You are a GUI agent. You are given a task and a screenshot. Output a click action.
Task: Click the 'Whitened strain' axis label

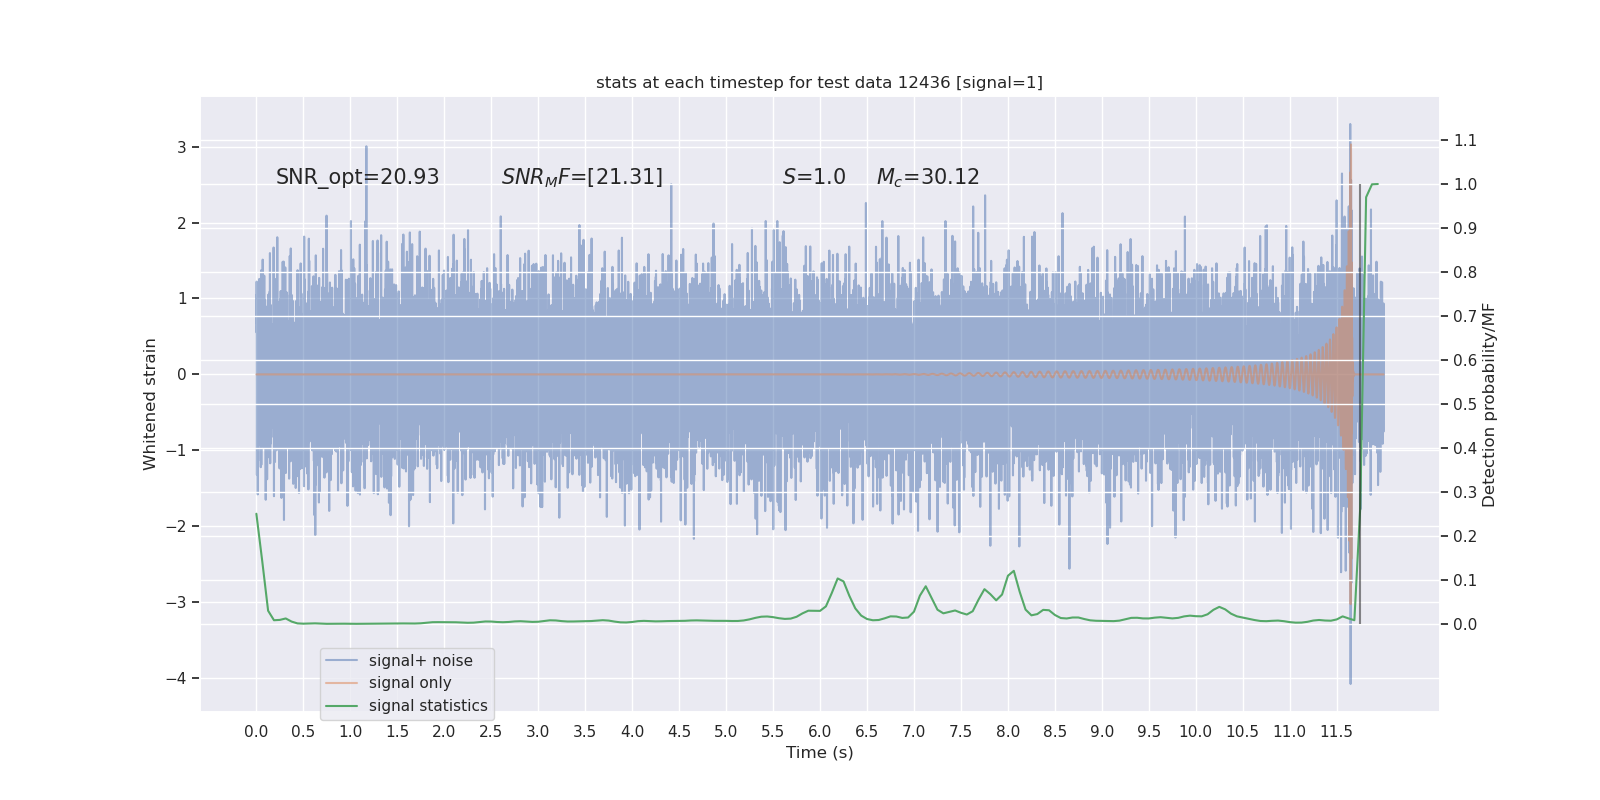[x=150, y=404]
